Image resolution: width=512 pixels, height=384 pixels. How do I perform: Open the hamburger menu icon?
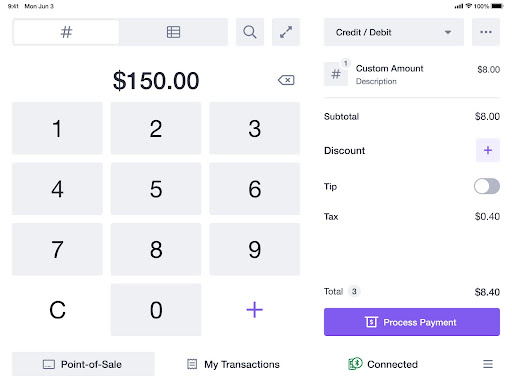(x=488, y=364)
